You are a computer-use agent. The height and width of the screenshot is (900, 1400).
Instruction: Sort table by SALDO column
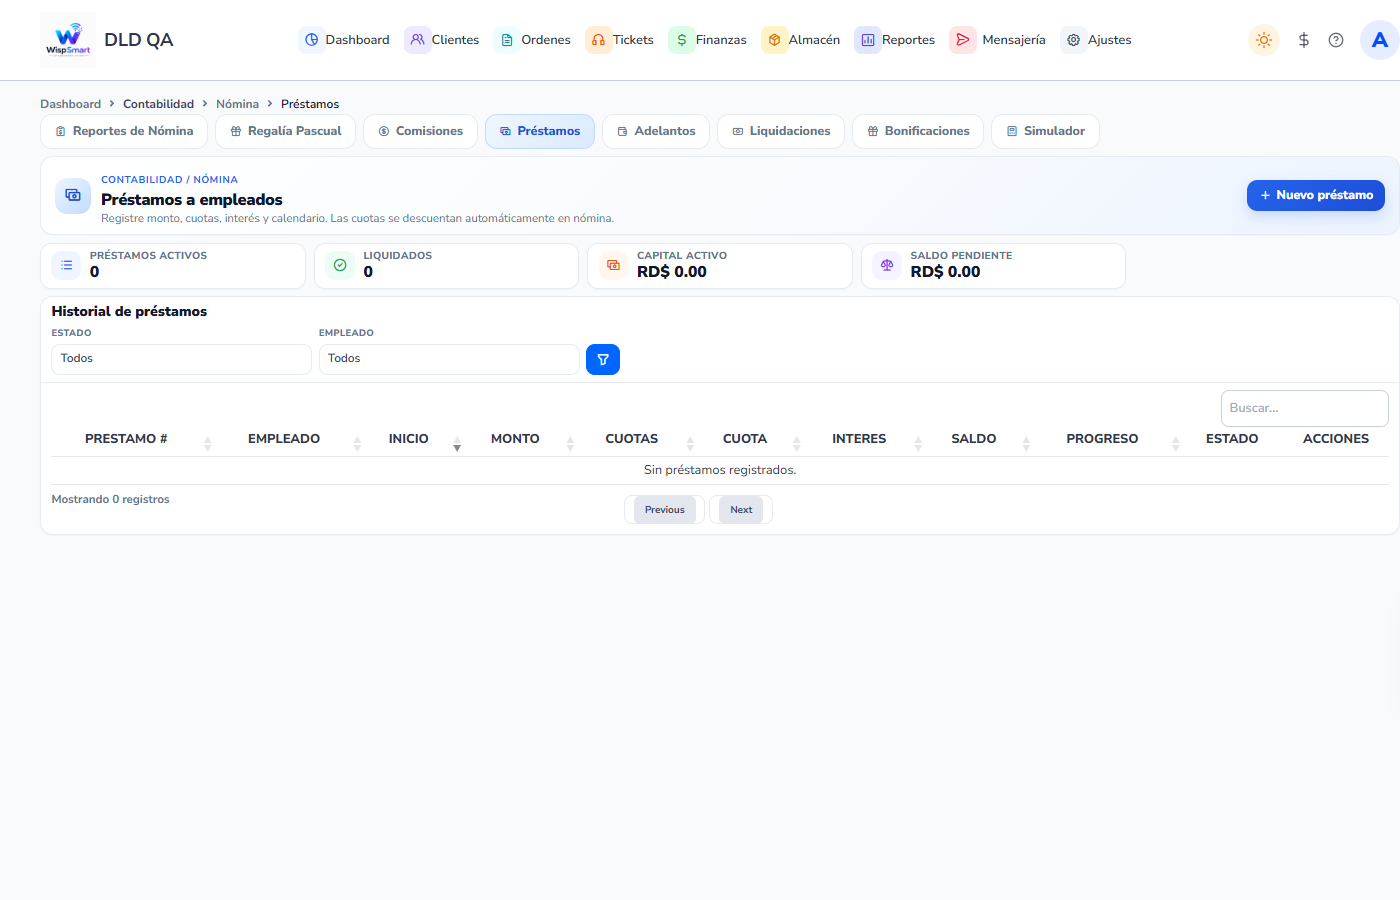(x=981, y=439)
